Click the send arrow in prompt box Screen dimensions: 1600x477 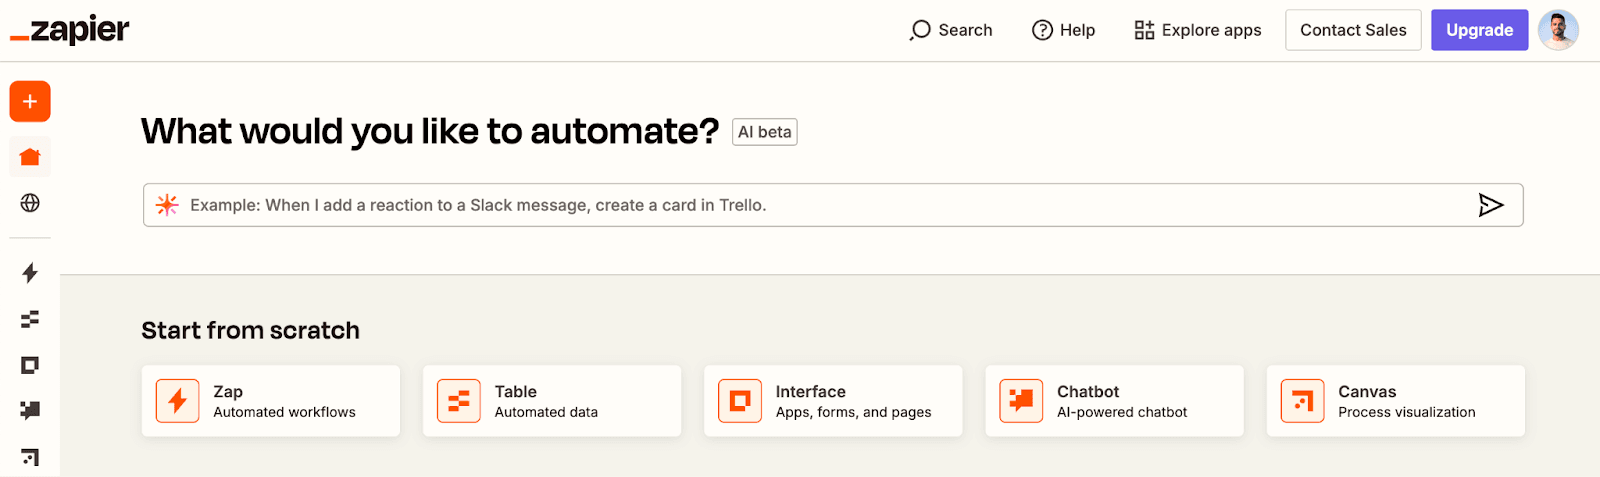pyautogui.click(x=1491, y=205)
